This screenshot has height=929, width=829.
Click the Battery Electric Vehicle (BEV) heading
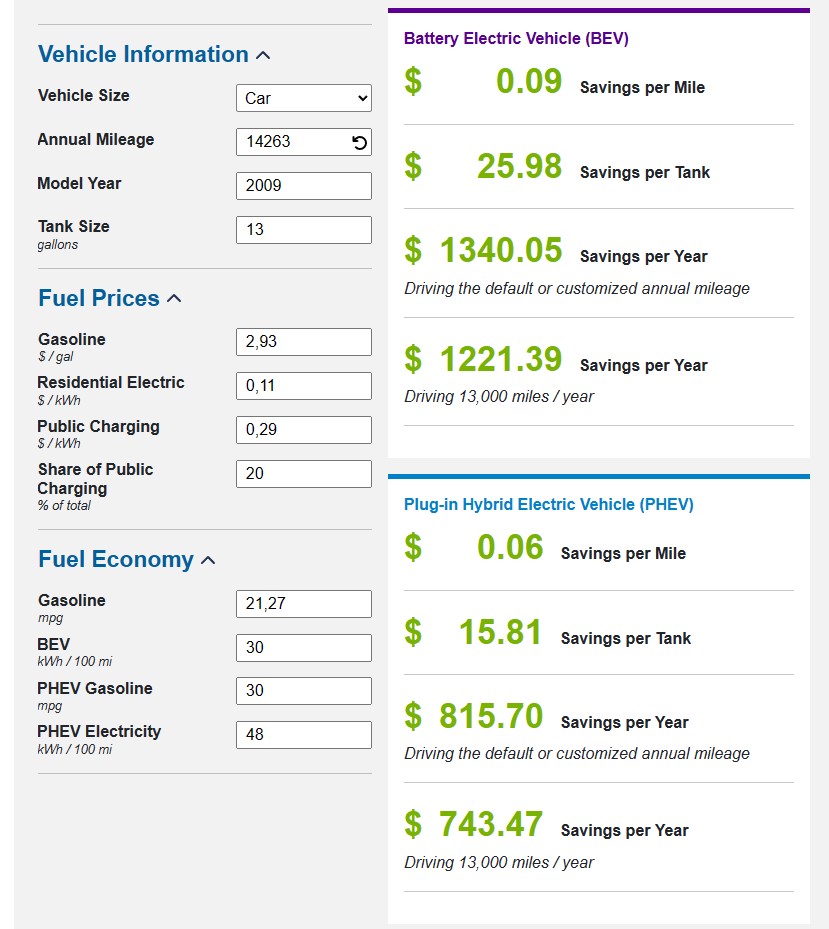(x=516, y=39)
